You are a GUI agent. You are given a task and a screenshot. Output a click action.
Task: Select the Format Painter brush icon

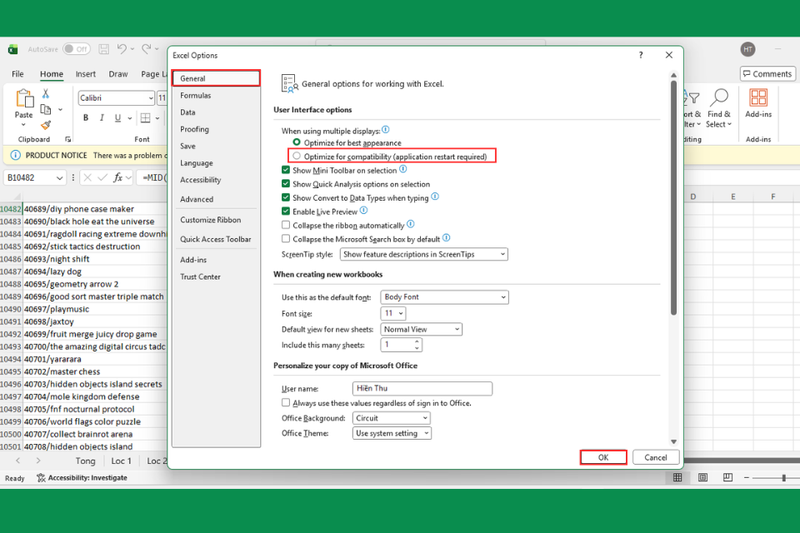(45, 125)
